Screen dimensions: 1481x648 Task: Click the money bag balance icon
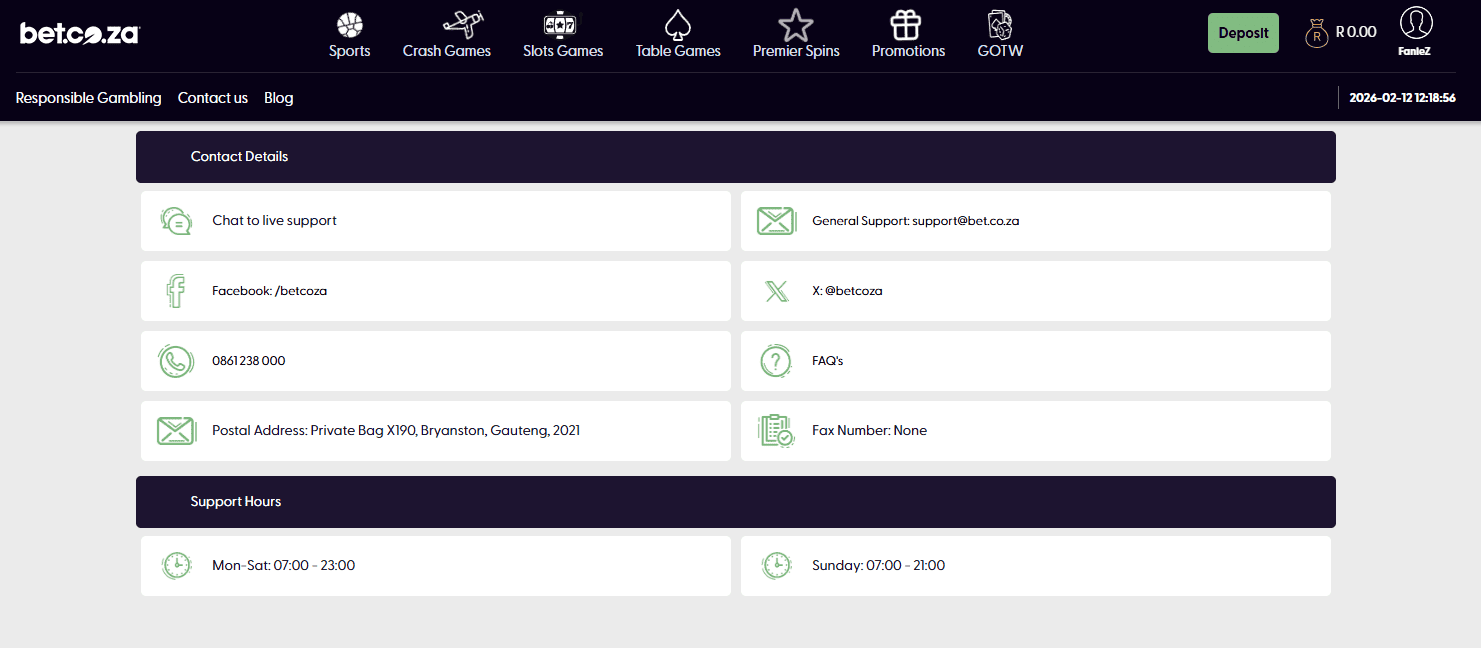pyautogui.click(x=1317, y=33)
